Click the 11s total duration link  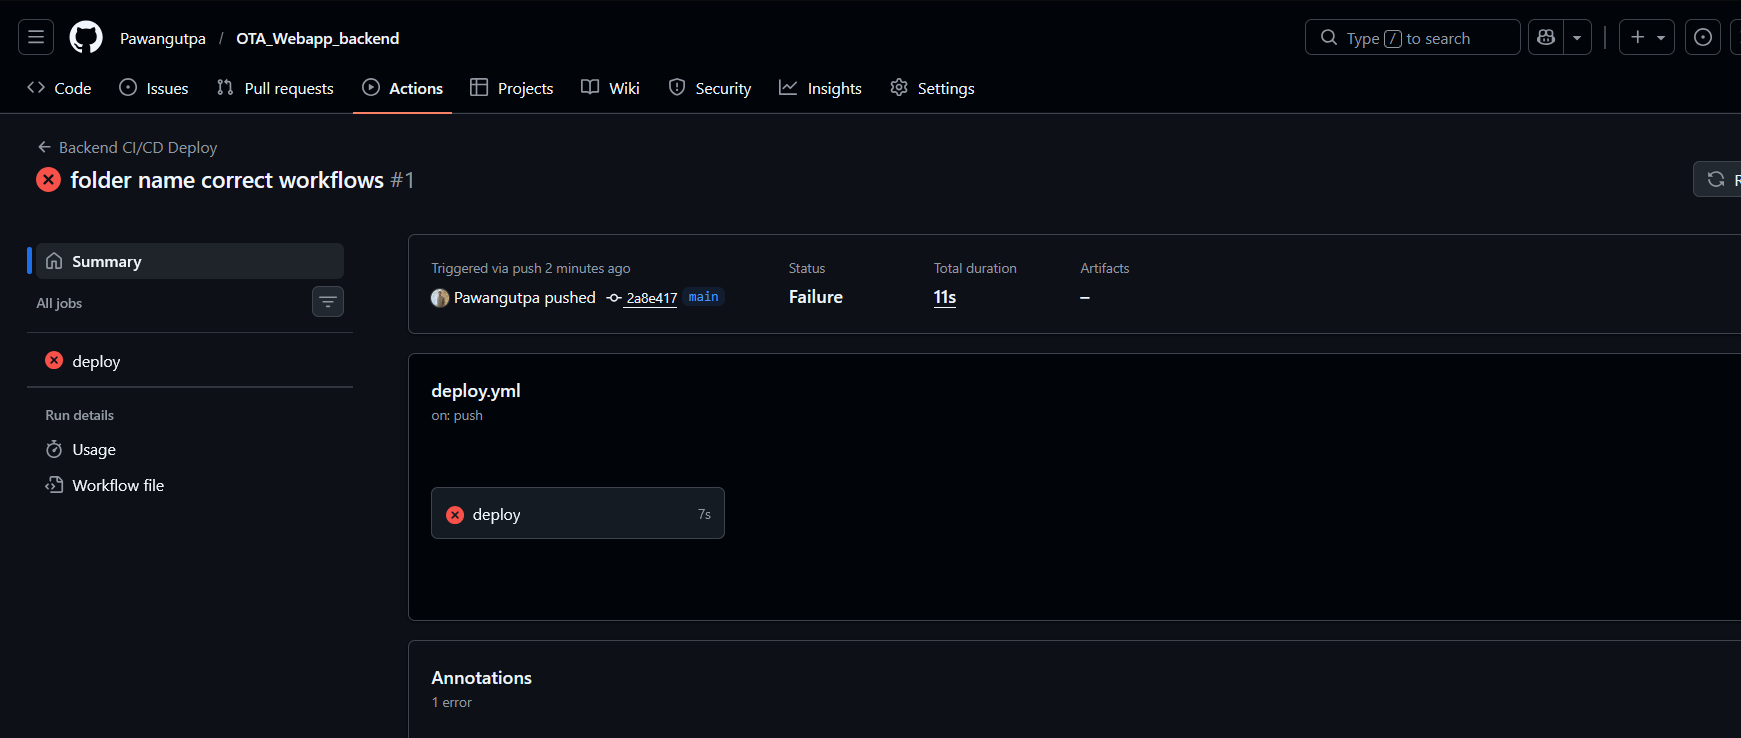945,297
